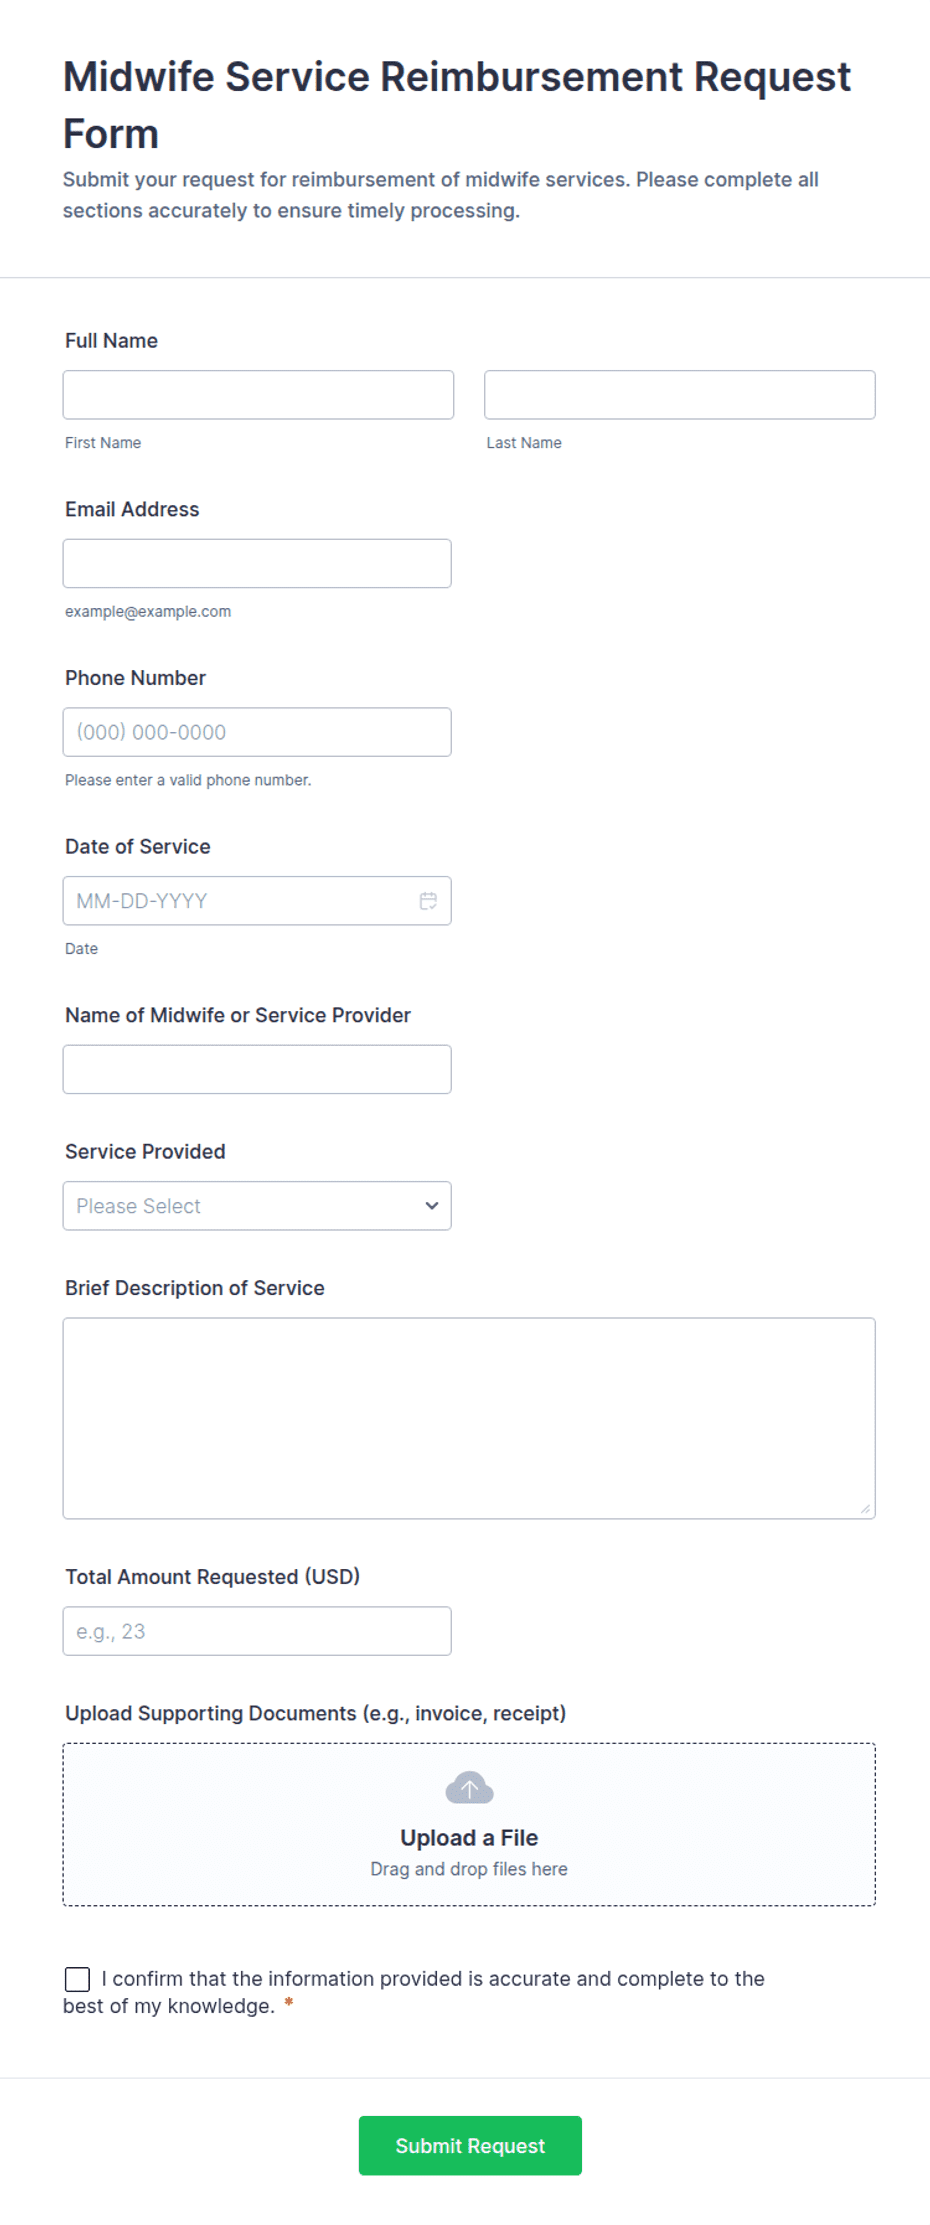The width and height of the screenshot is (930, 2225).
Task: Click the confirmation statement label text
Action: tap(414, 1992)
